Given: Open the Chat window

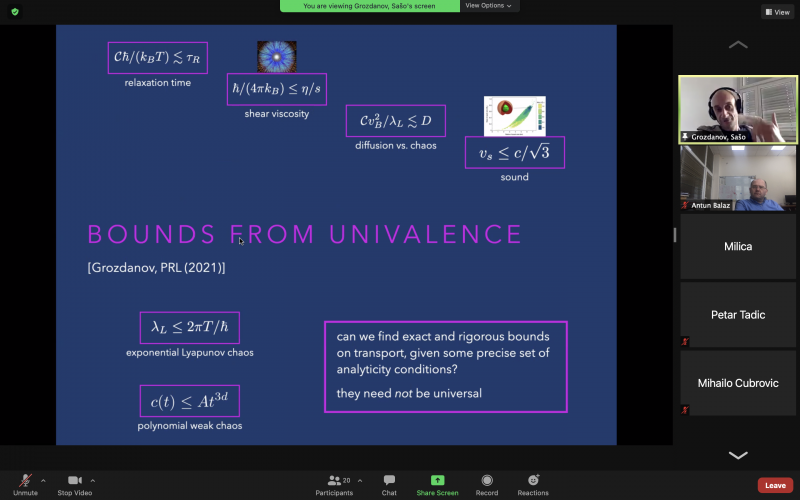Looking at the screenshot, I should point(389,482).
